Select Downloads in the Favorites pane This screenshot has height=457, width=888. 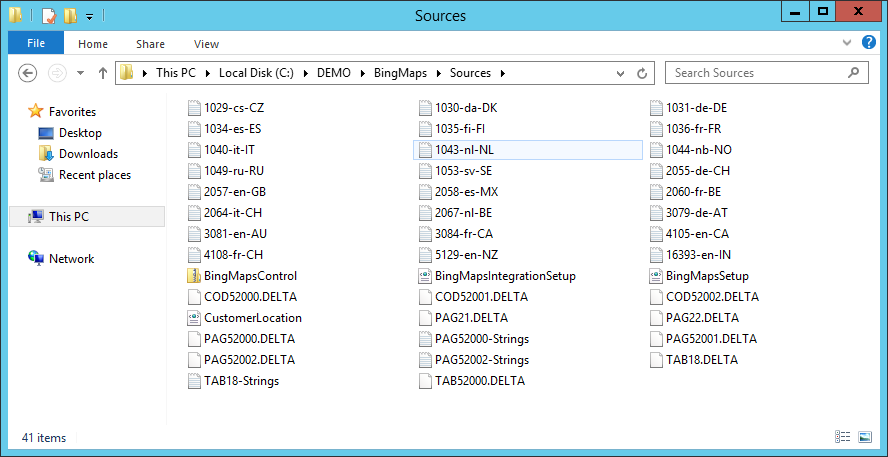point(88,154)
